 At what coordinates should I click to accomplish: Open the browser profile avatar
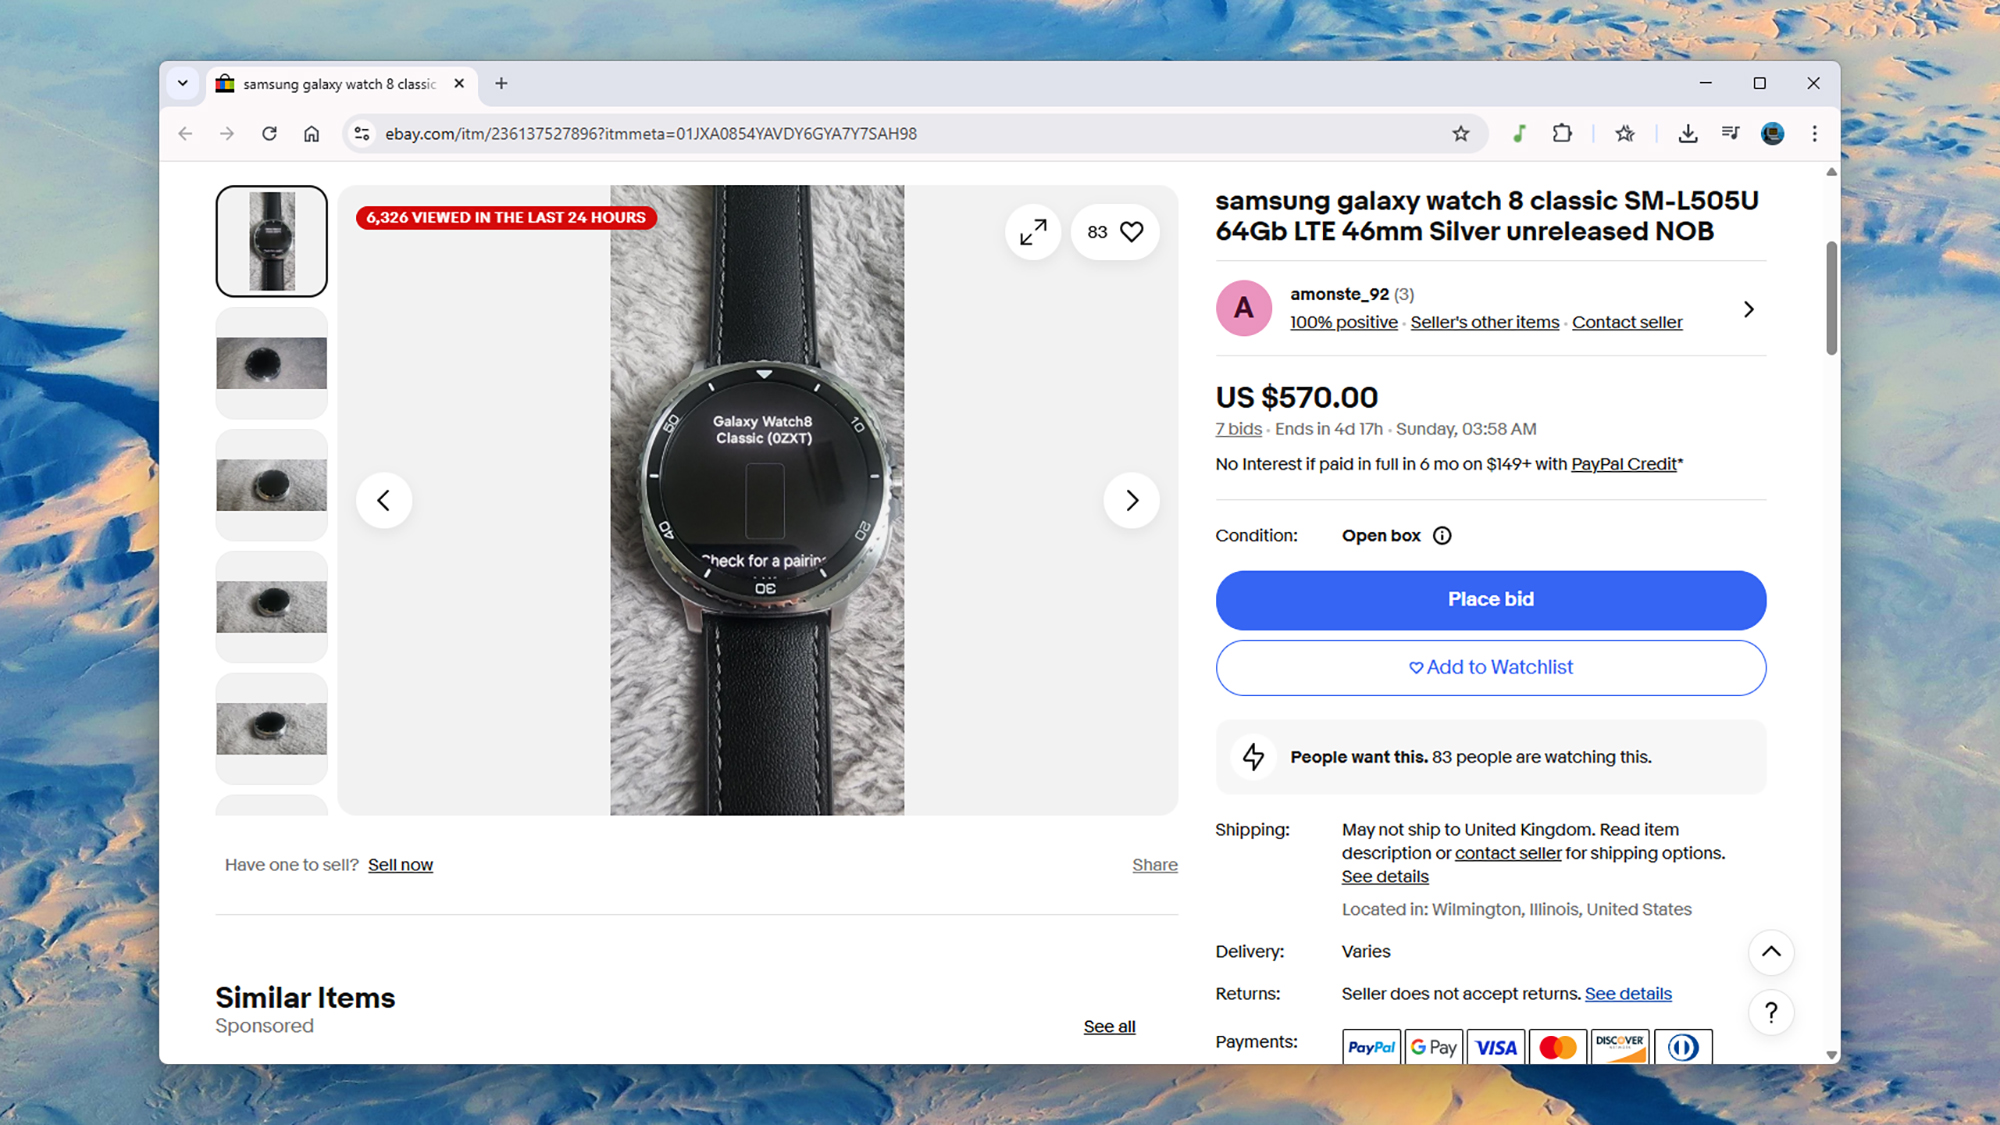tap(1773, 133)
